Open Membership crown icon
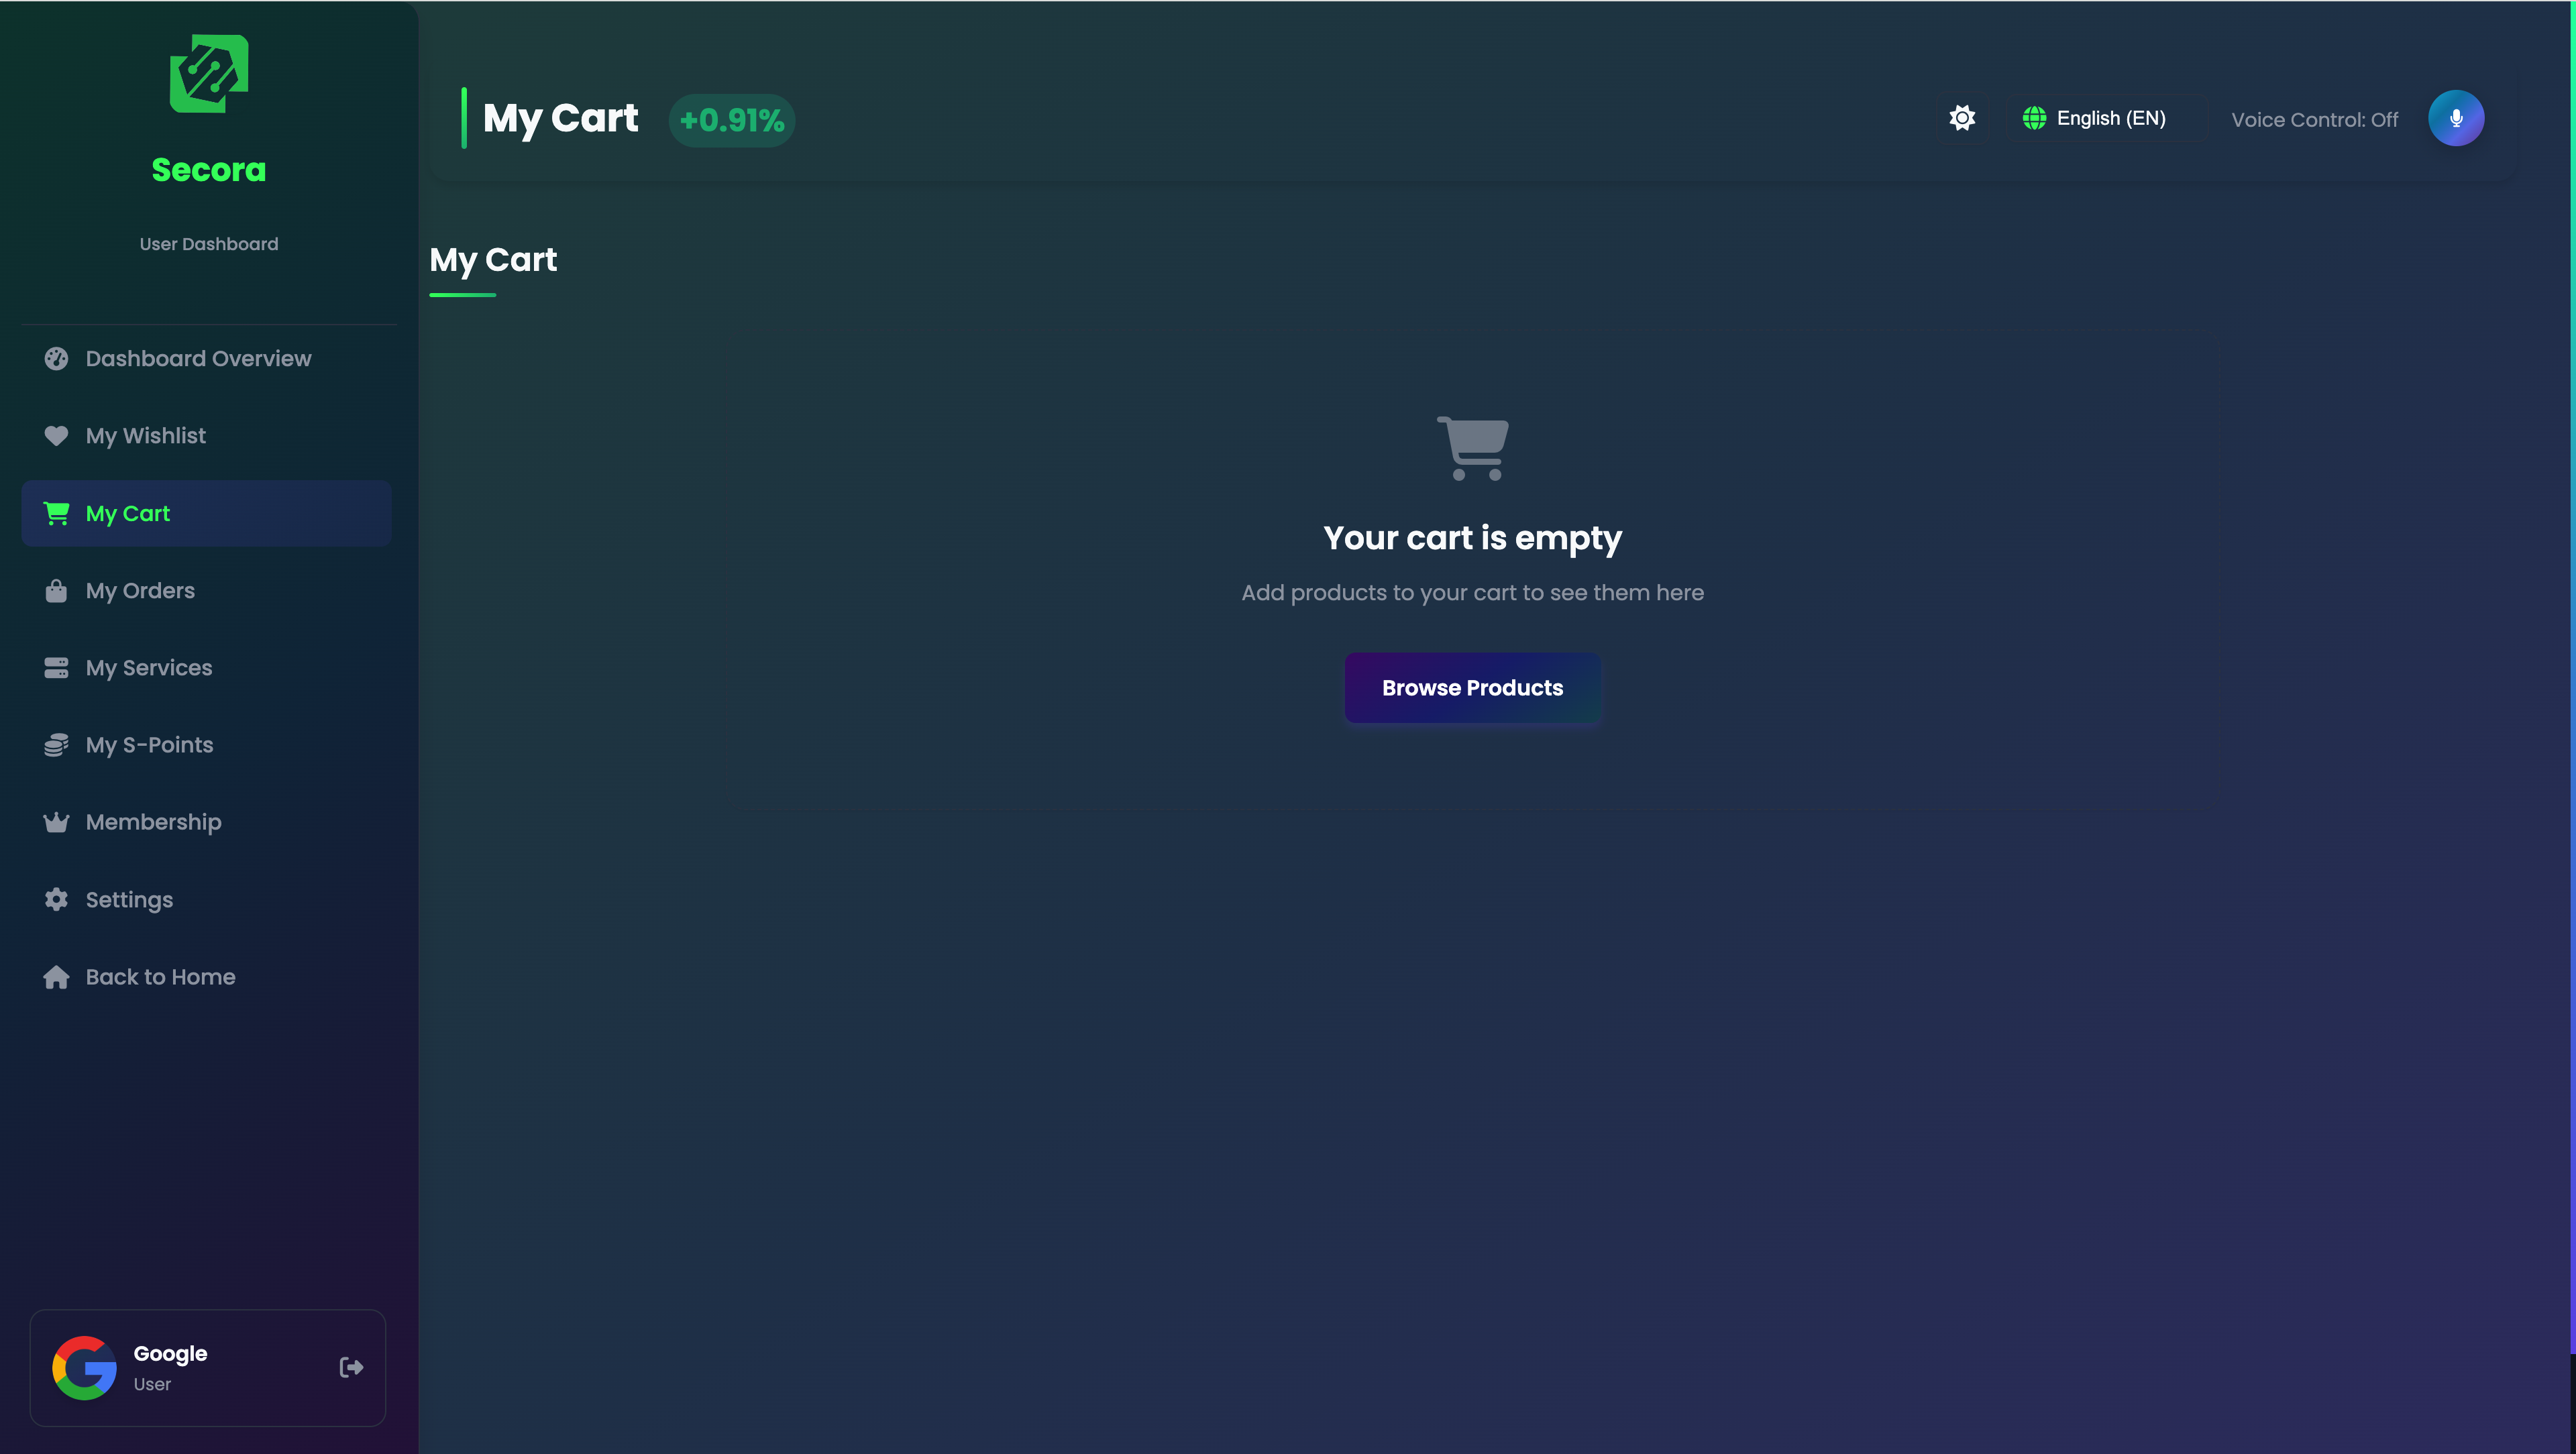Screen dimensions: 2576x1454 pyautogui.click(x=56, y=822)
